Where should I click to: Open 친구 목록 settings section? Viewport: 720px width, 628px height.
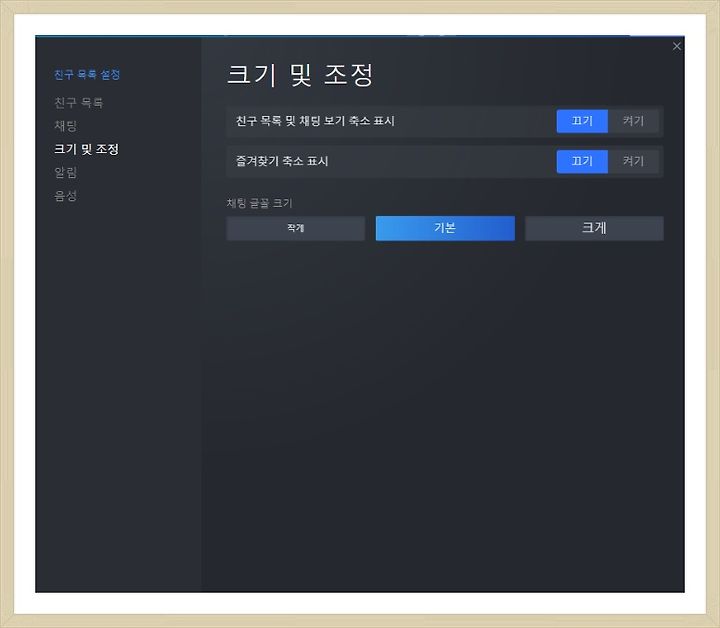(79, 103)
